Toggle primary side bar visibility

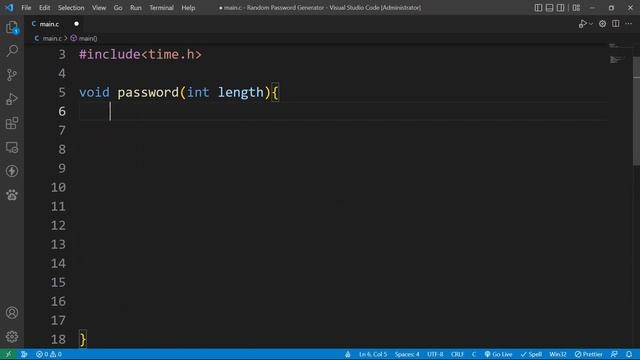(x=538, y=8)
